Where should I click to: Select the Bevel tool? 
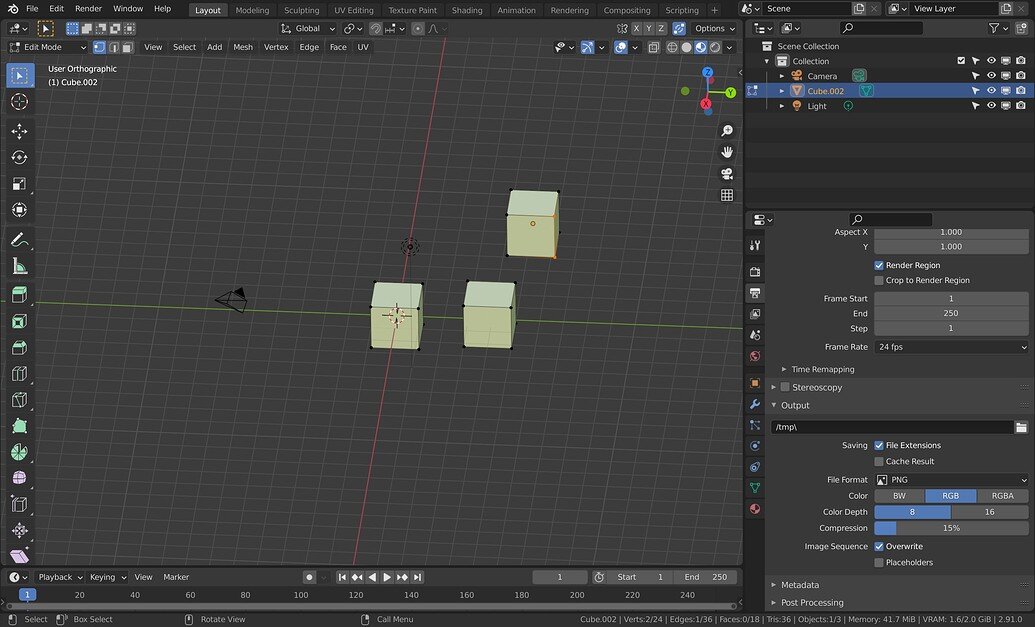[x=19, y=347]
